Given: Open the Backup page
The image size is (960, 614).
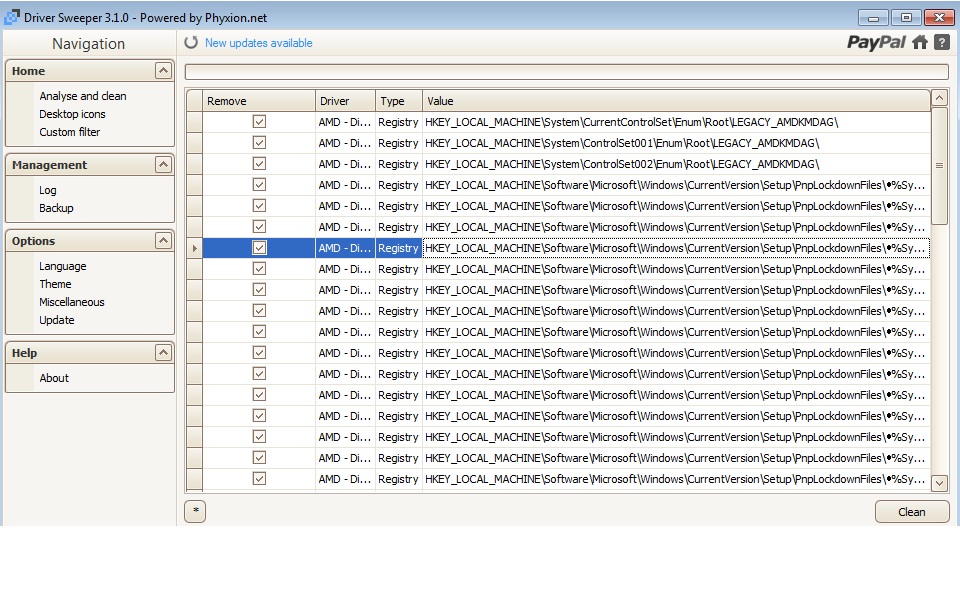Looking at the screenshot, I should coord(56,208).
